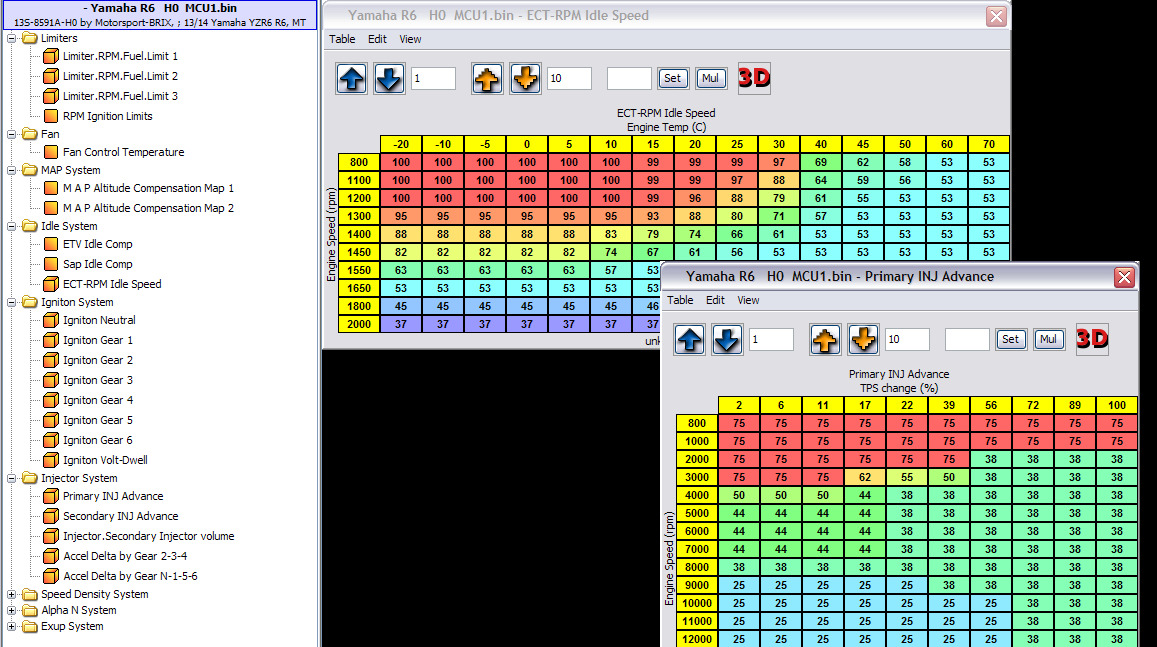The height and width of the screenshot is (647, 1157).
Task: Click blue down arrow in Primary INJ Advance window
Action: pos(727,339)
